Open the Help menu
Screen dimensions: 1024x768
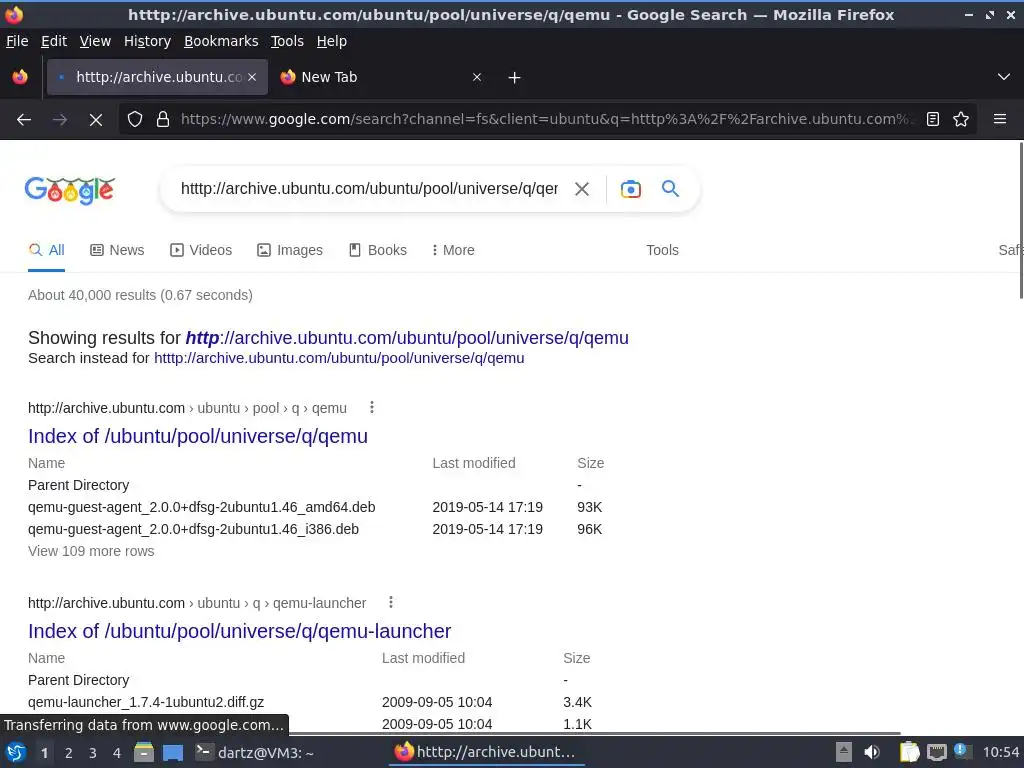(331, 41)
